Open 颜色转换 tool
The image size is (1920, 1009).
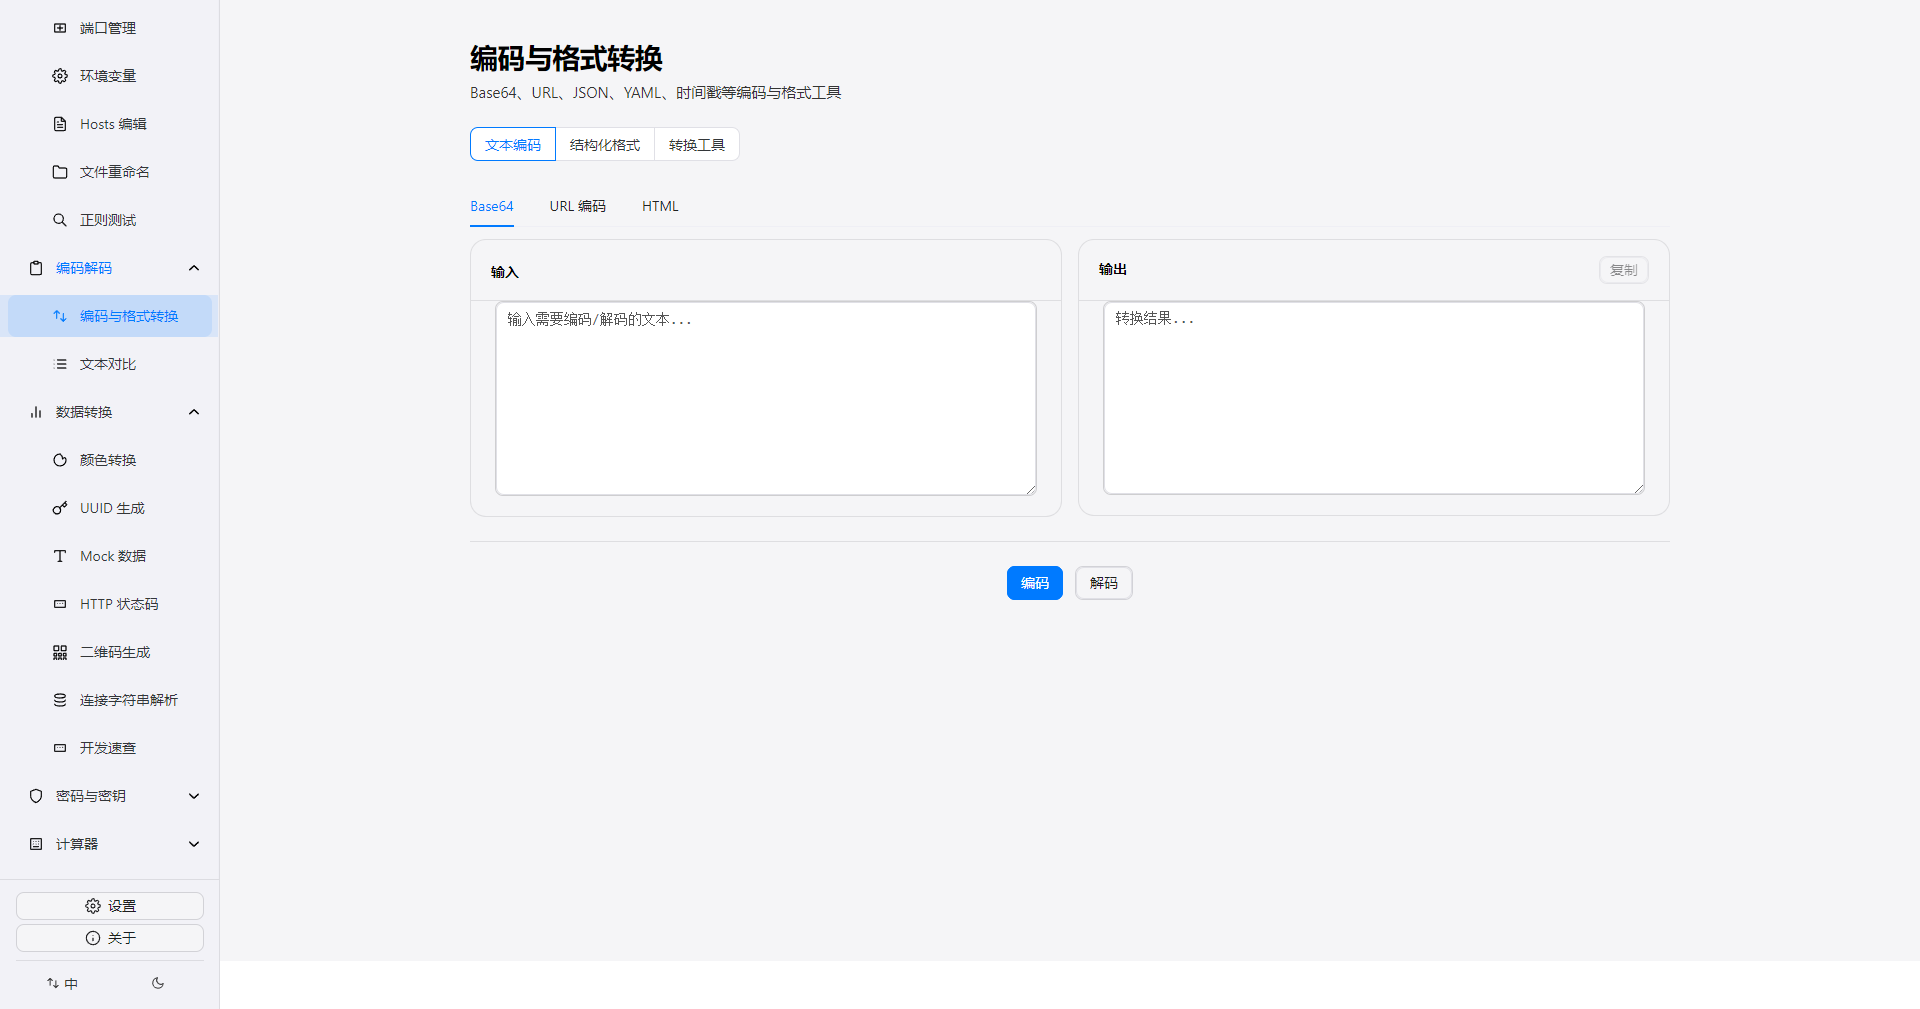point(110,460)
